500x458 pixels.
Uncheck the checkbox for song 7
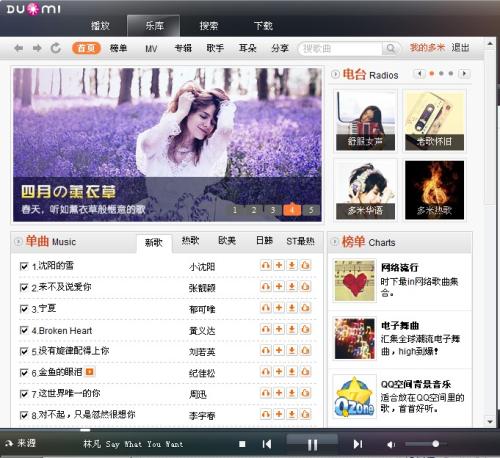click(24, 394)
